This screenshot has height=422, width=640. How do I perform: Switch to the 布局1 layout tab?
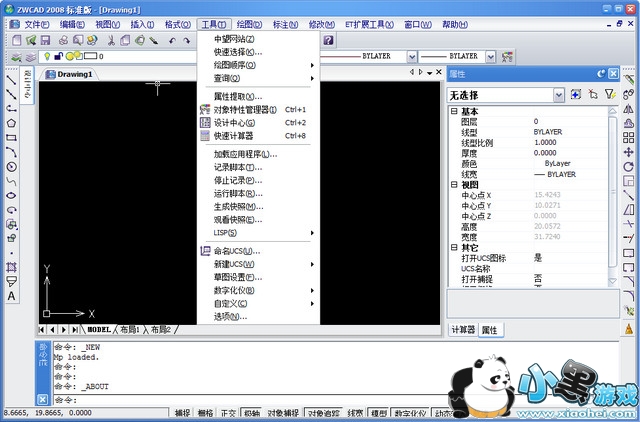pos(130,329)
